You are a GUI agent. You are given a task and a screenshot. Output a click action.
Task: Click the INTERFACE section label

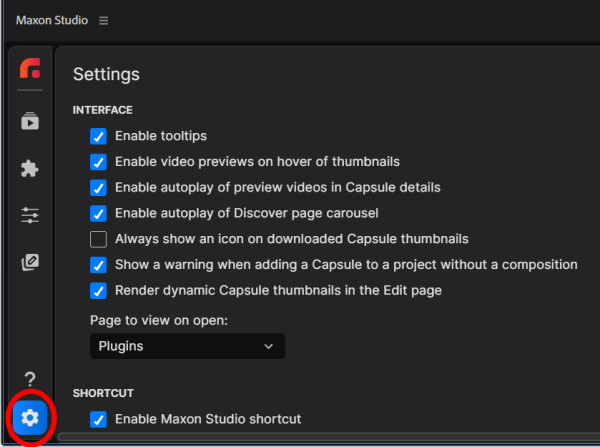(103, 110)
